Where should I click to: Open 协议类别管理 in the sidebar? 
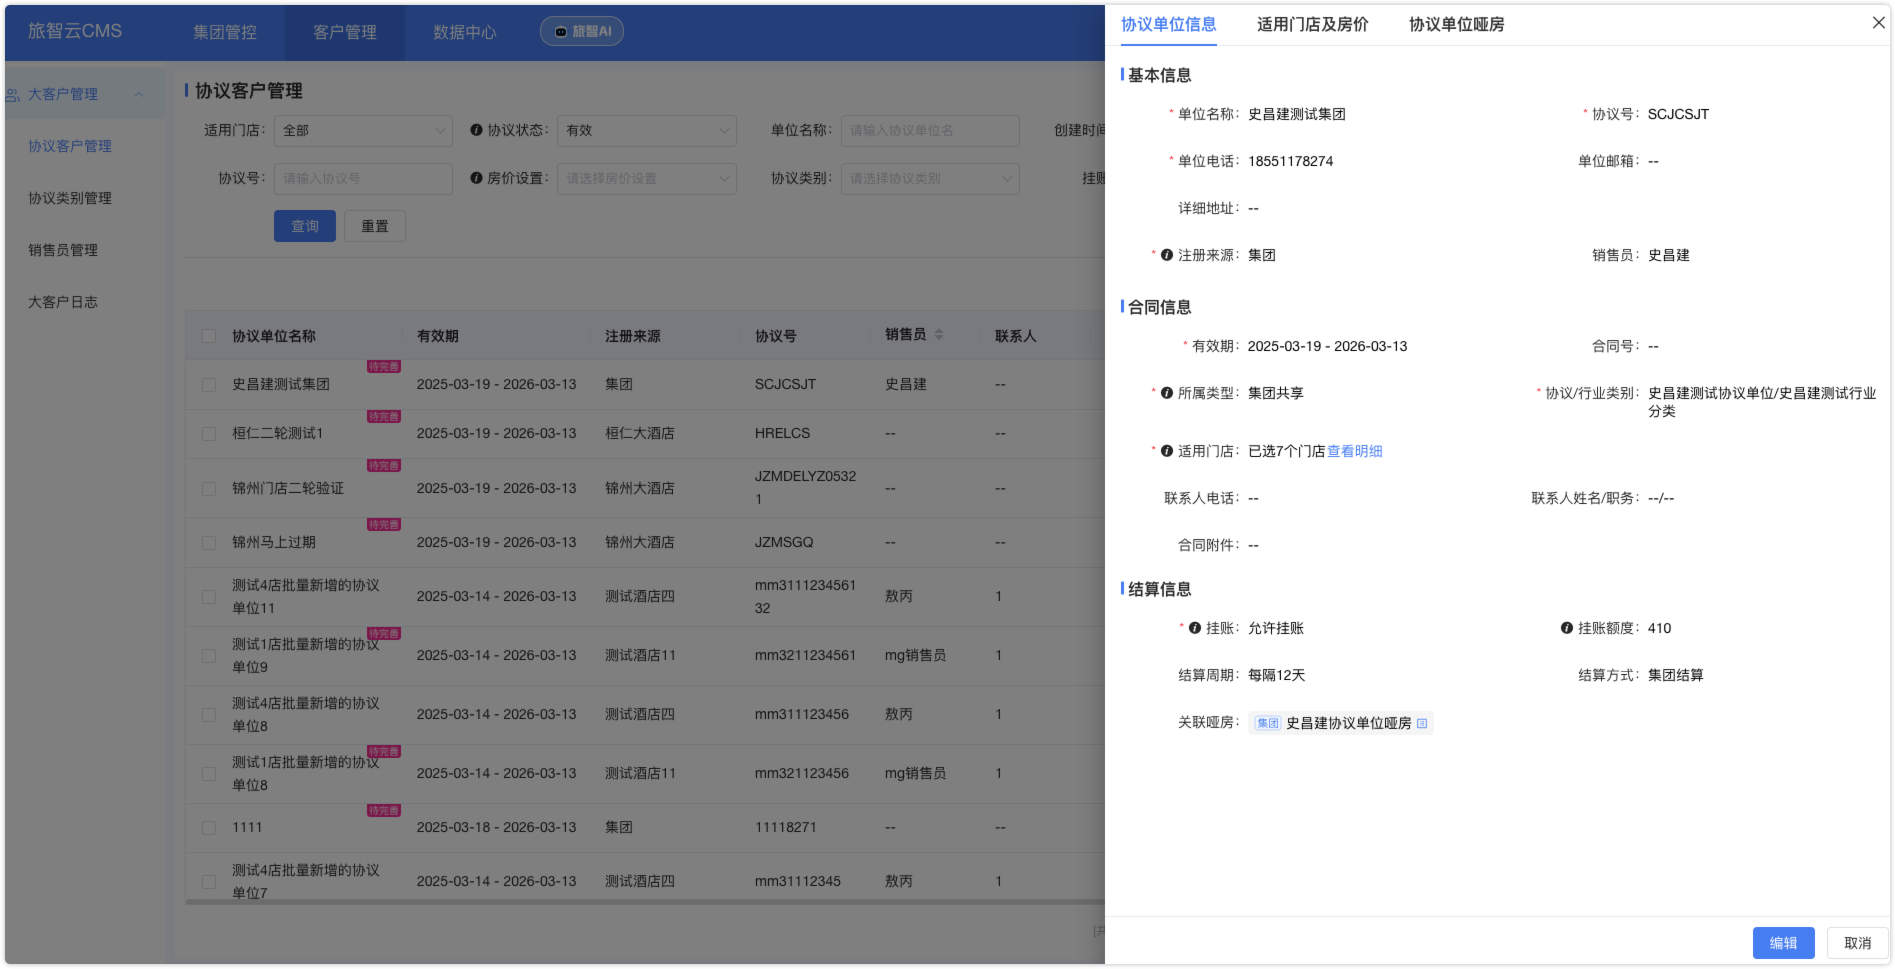(70, 198)
